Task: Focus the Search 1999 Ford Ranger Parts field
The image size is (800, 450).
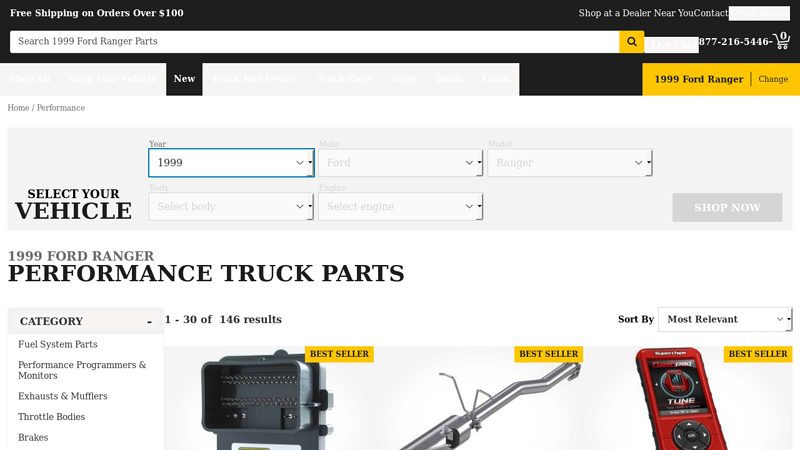Action: point(314,42)
